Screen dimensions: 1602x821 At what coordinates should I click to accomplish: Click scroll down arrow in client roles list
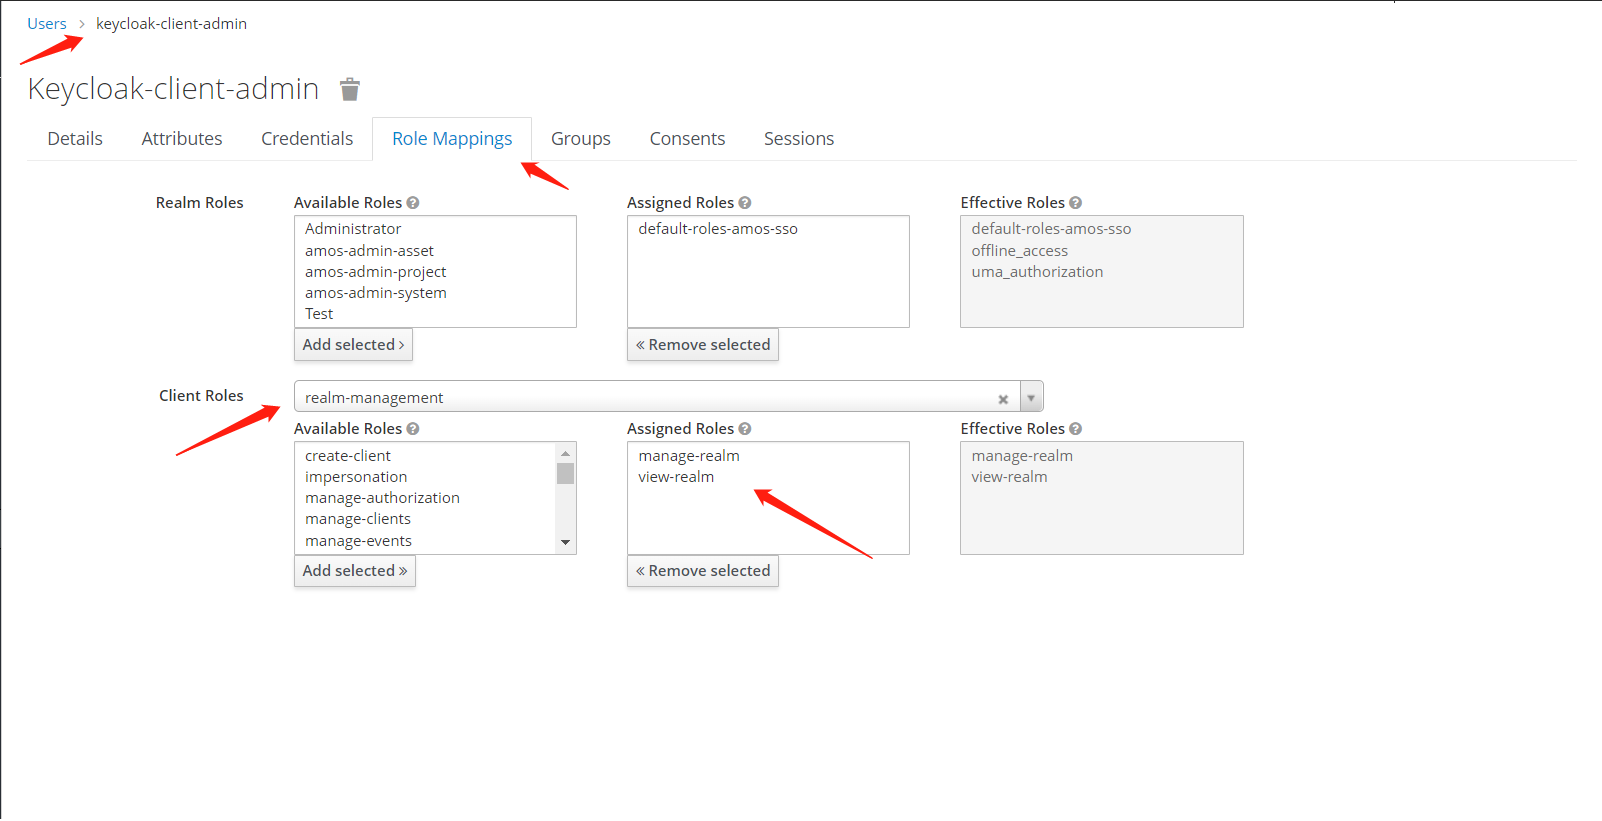[566, 543]
